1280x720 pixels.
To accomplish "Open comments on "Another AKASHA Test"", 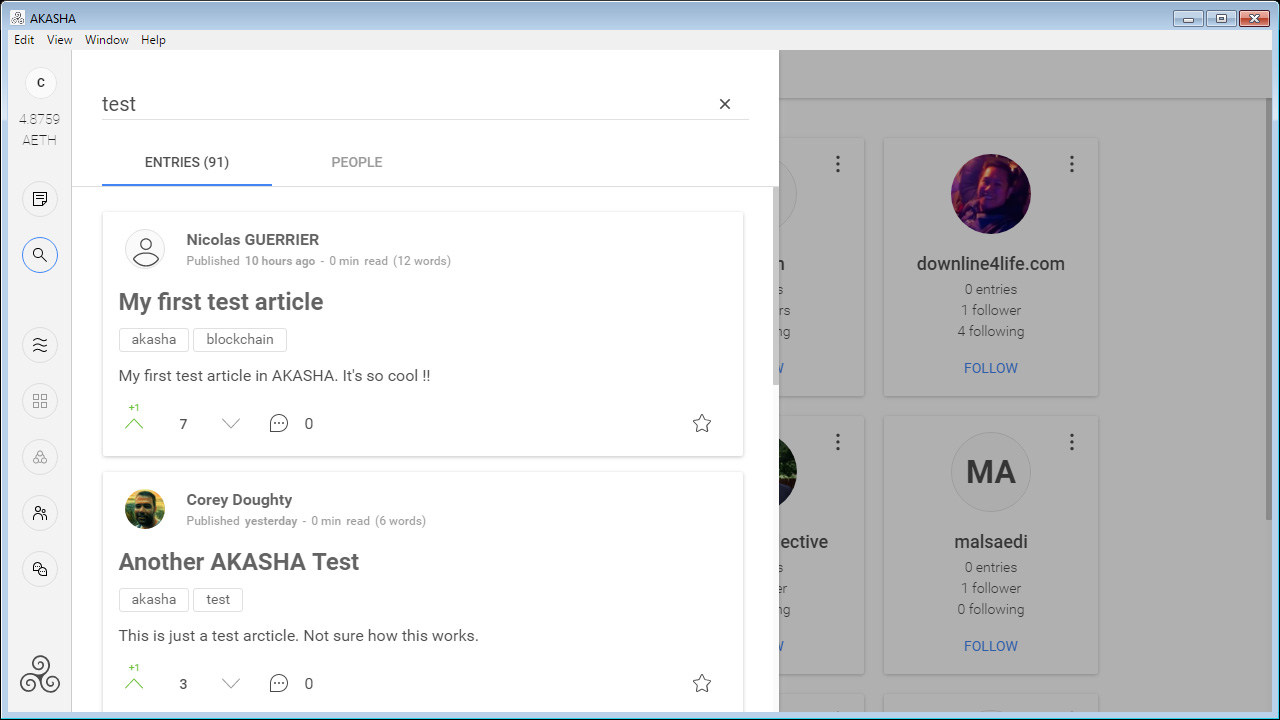I will (x=279, y=683).
